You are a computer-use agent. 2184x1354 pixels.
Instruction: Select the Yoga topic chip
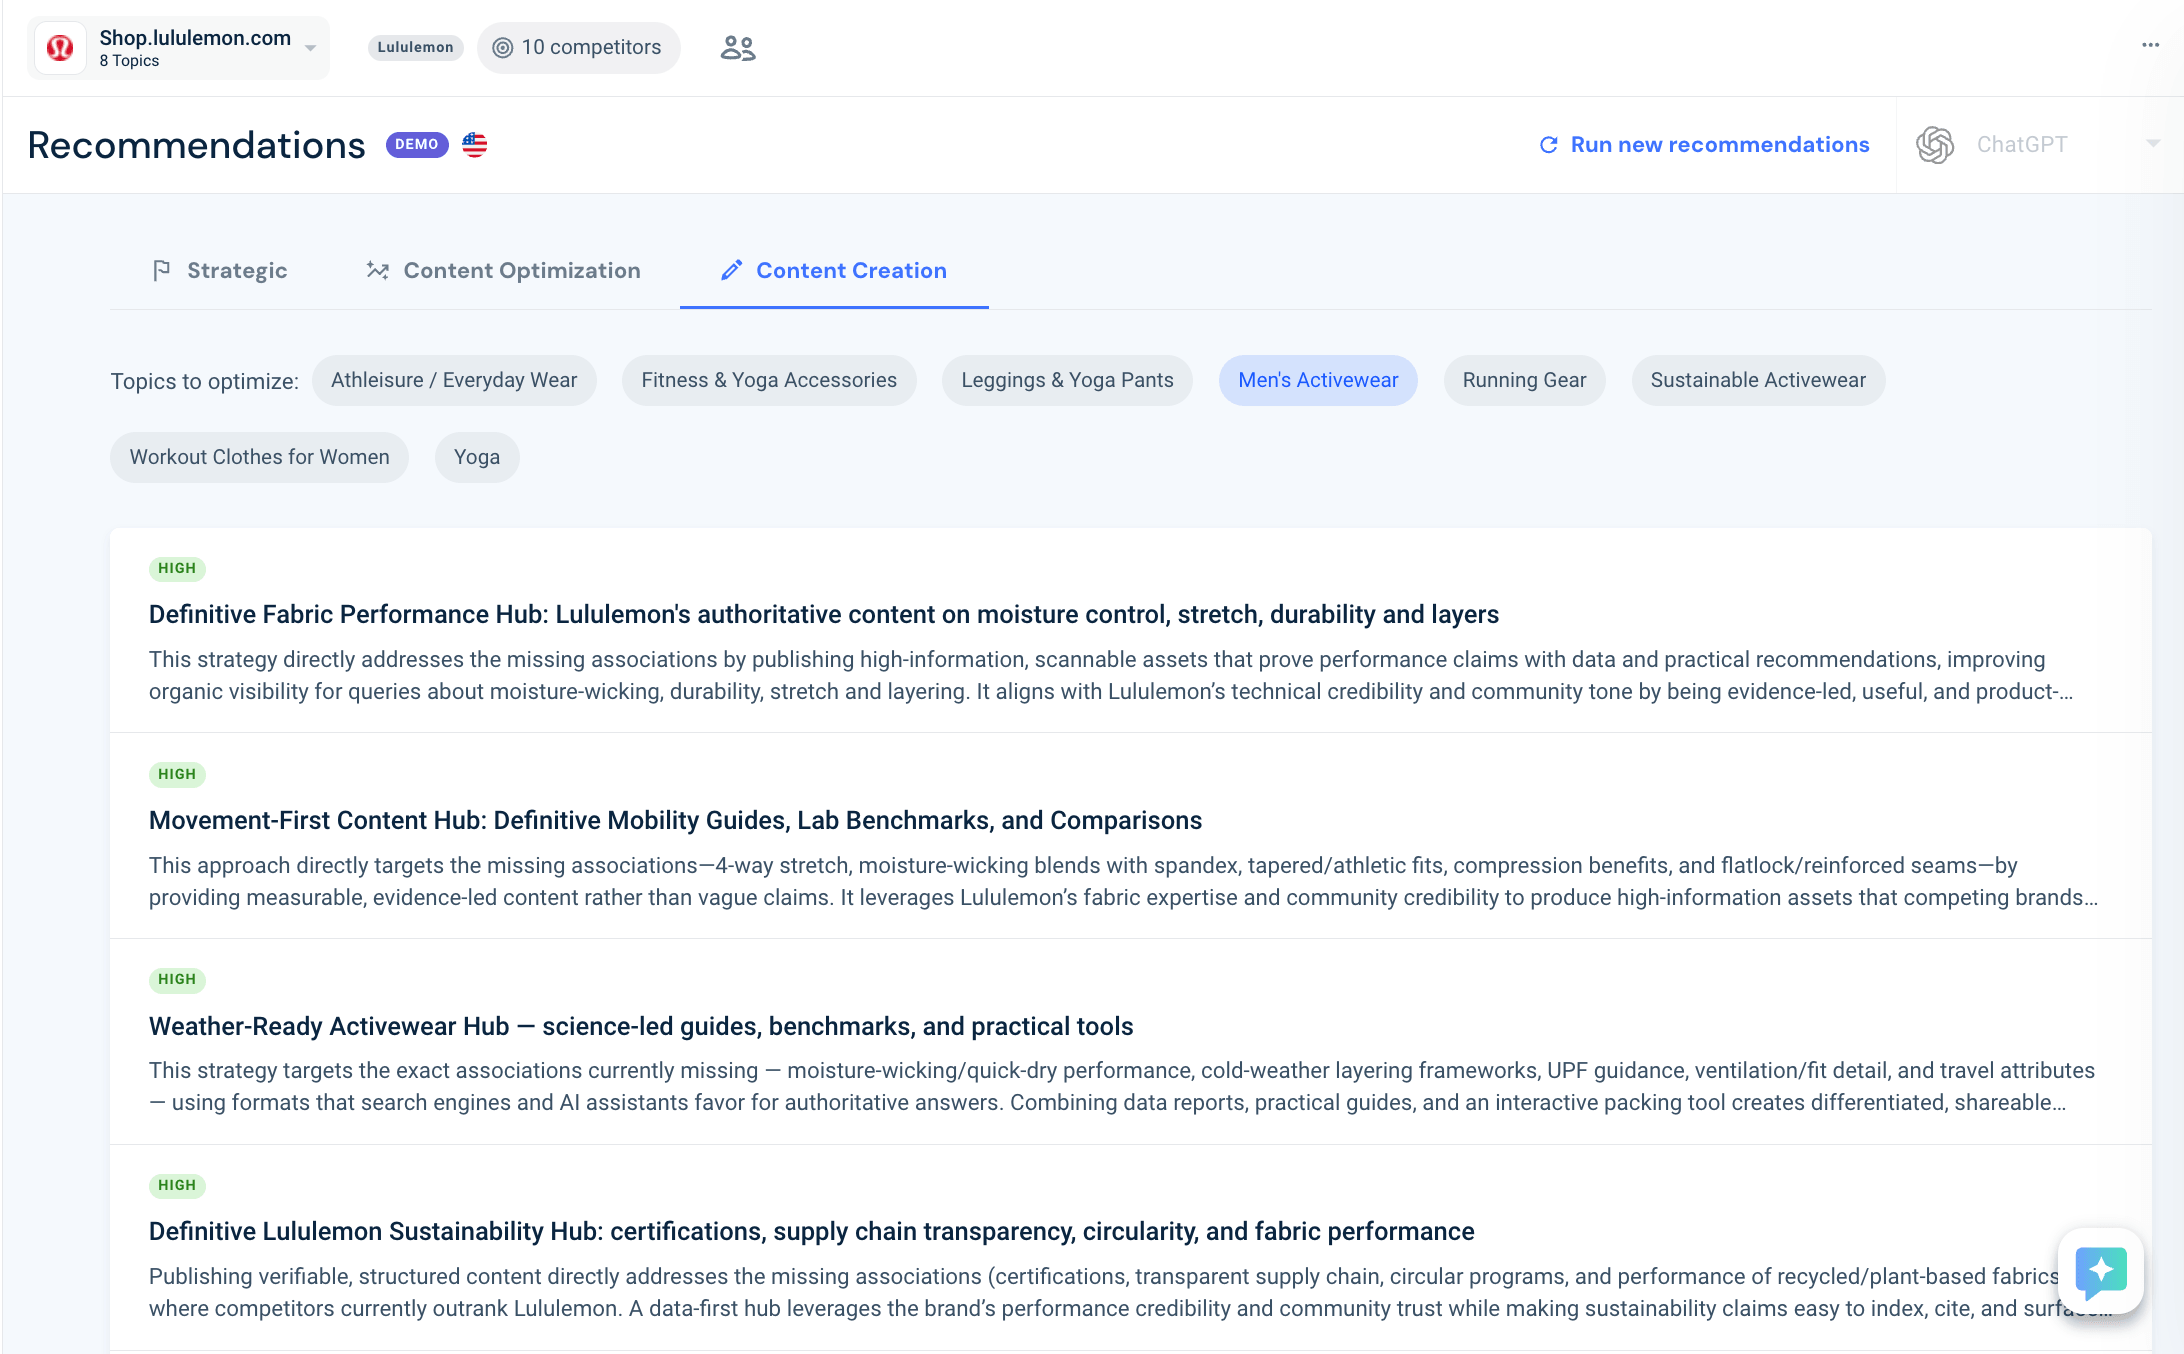click(477, 458)
